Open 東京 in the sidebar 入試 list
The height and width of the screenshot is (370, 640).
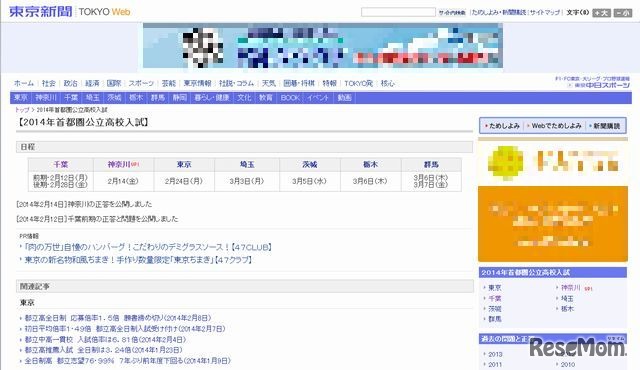tap(495, 288)
